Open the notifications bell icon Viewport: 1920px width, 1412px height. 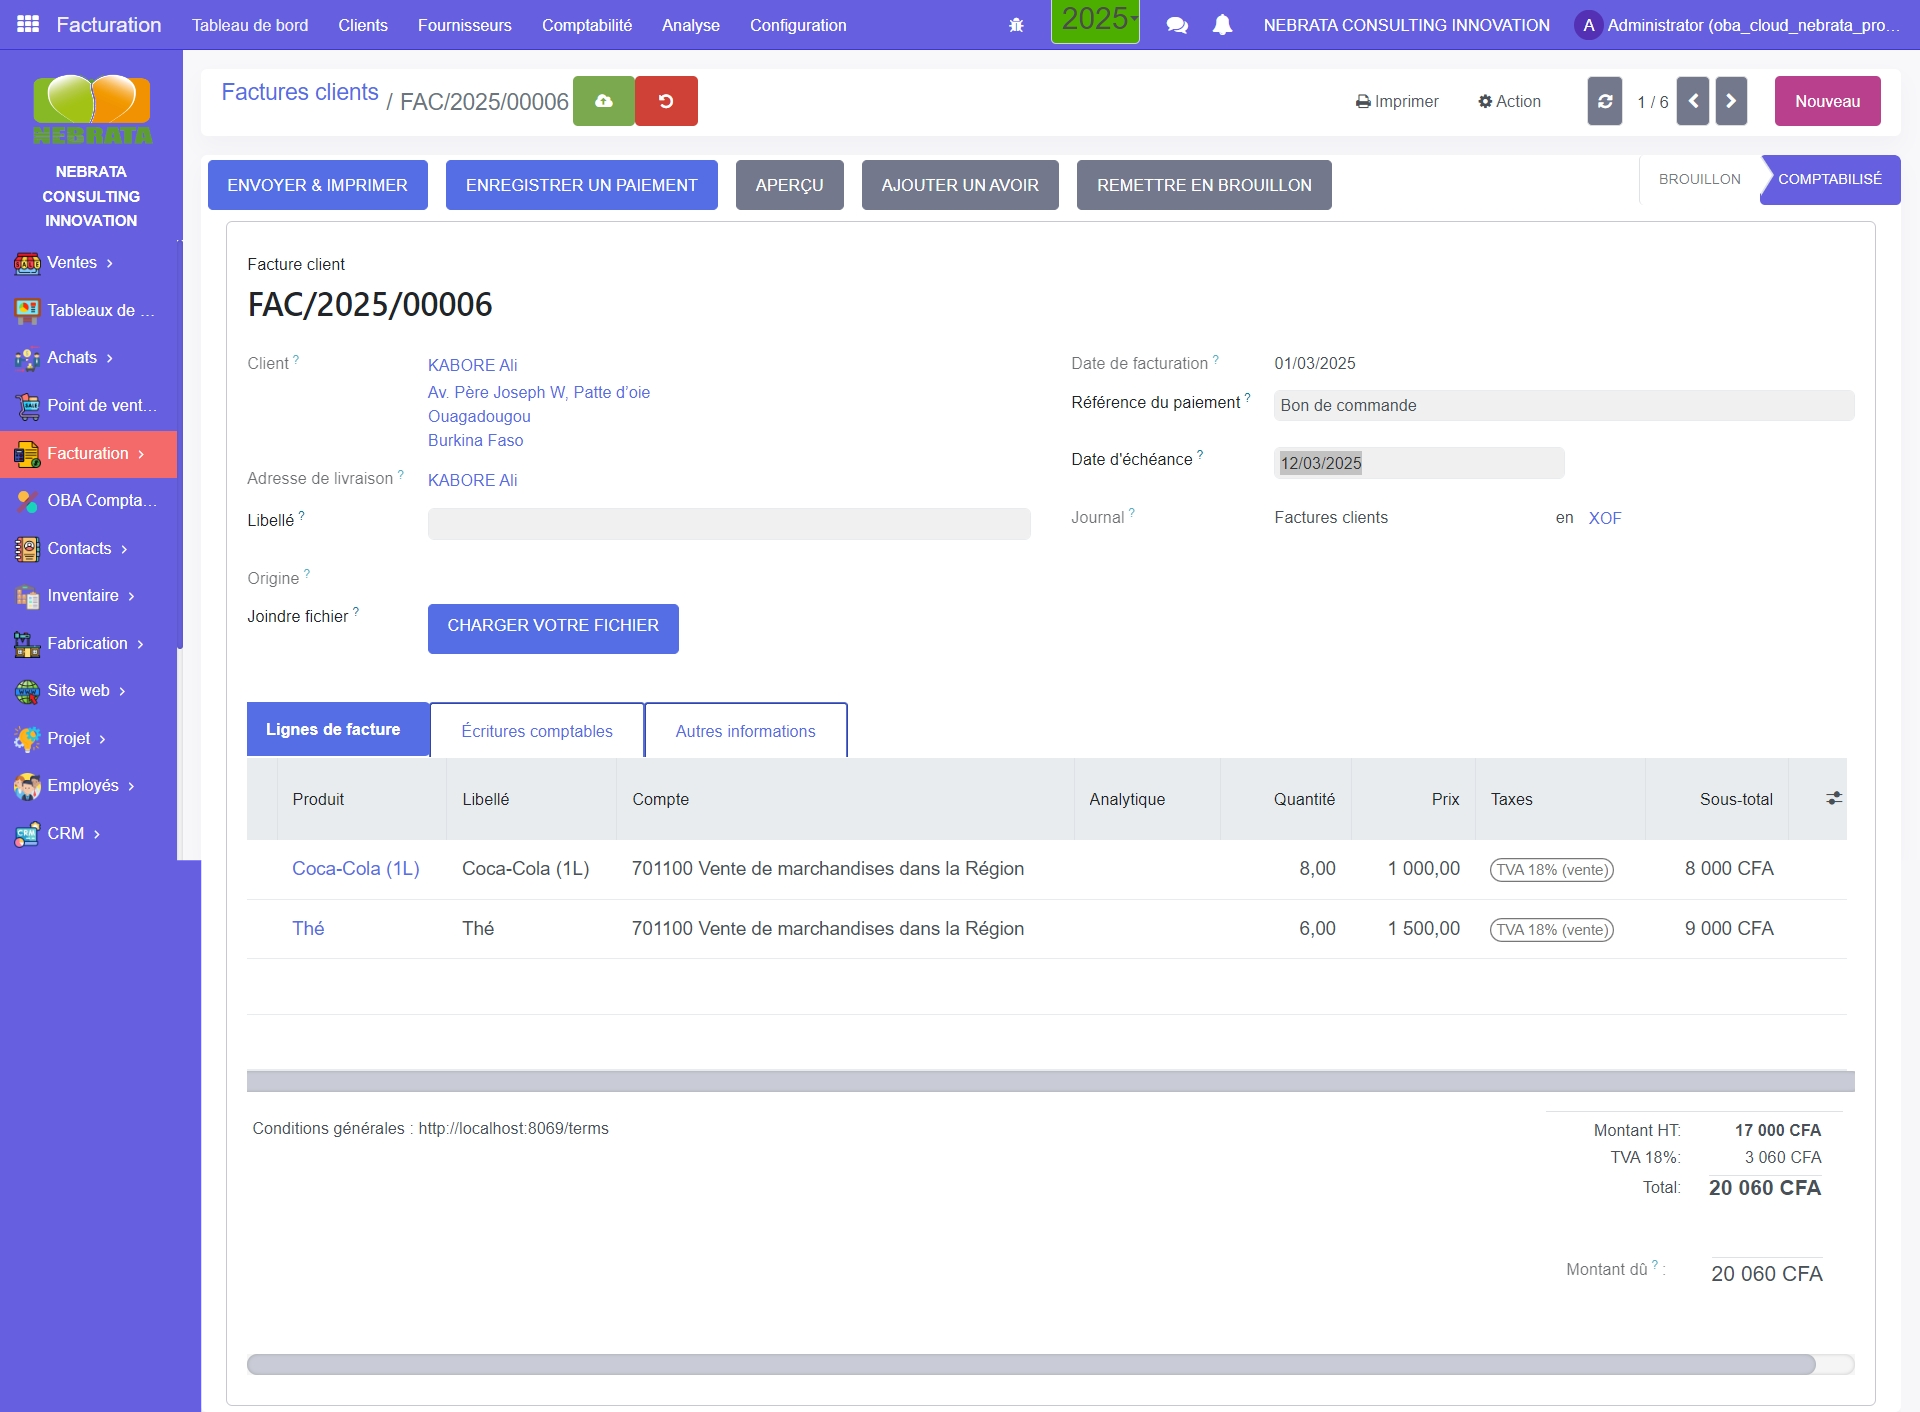[1222, 25]
